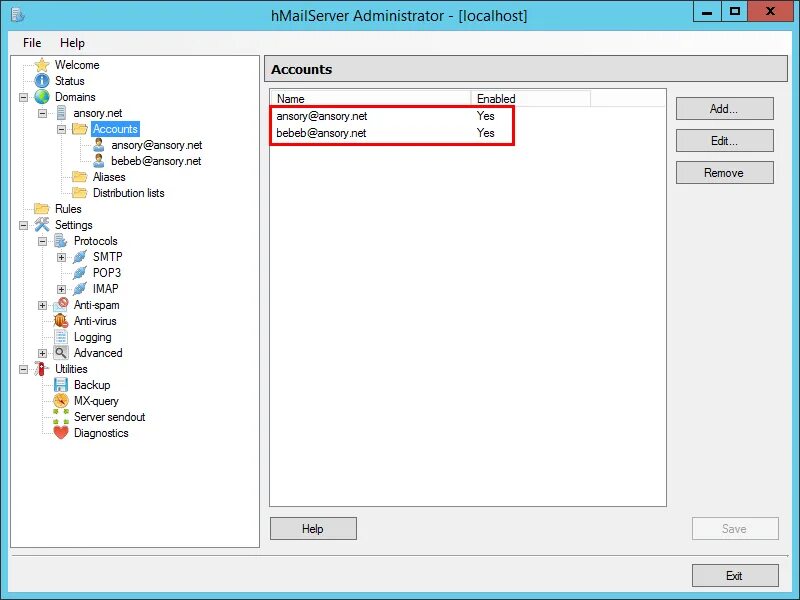Select the Aliases tree label

109,177
